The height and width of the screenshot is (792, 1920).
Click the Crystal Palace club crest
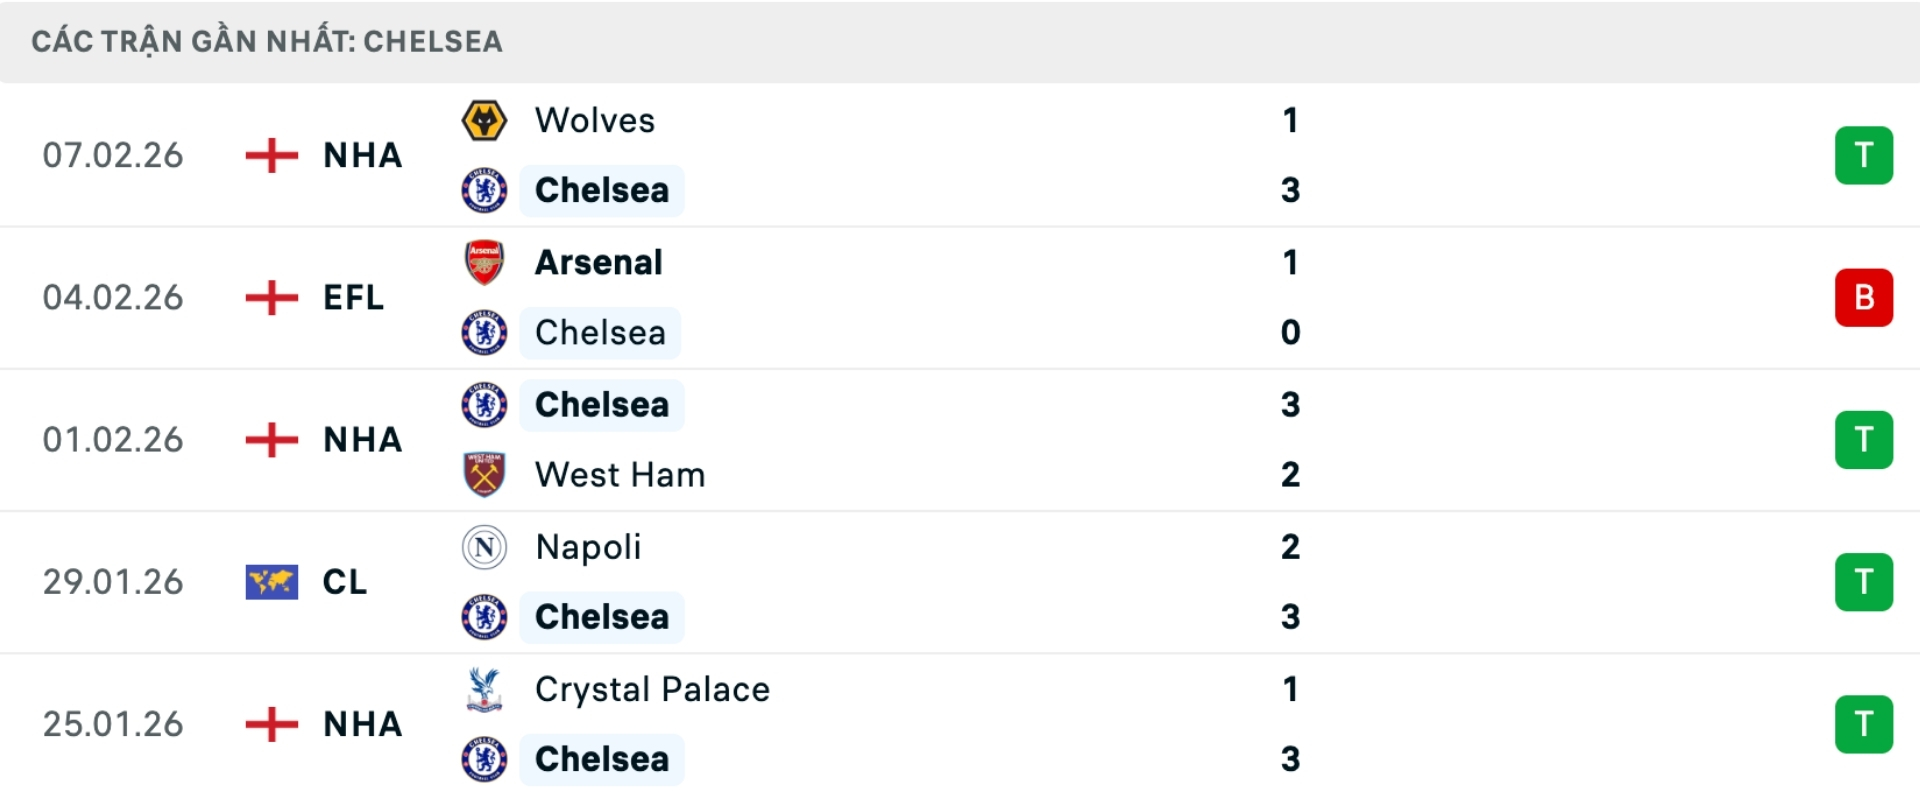[485, 689]
